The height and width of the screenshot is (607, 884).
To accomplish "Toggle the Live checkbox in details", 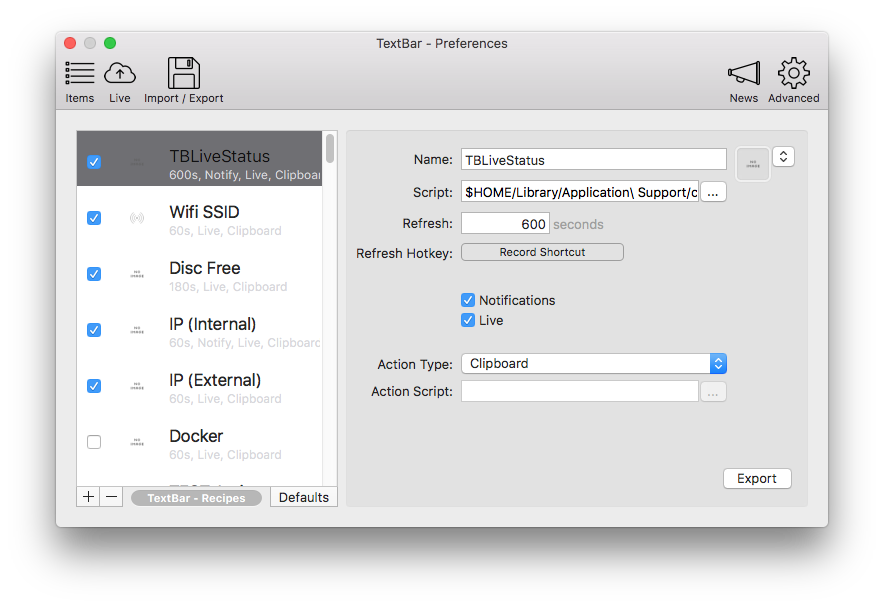I will coord(468,320).
